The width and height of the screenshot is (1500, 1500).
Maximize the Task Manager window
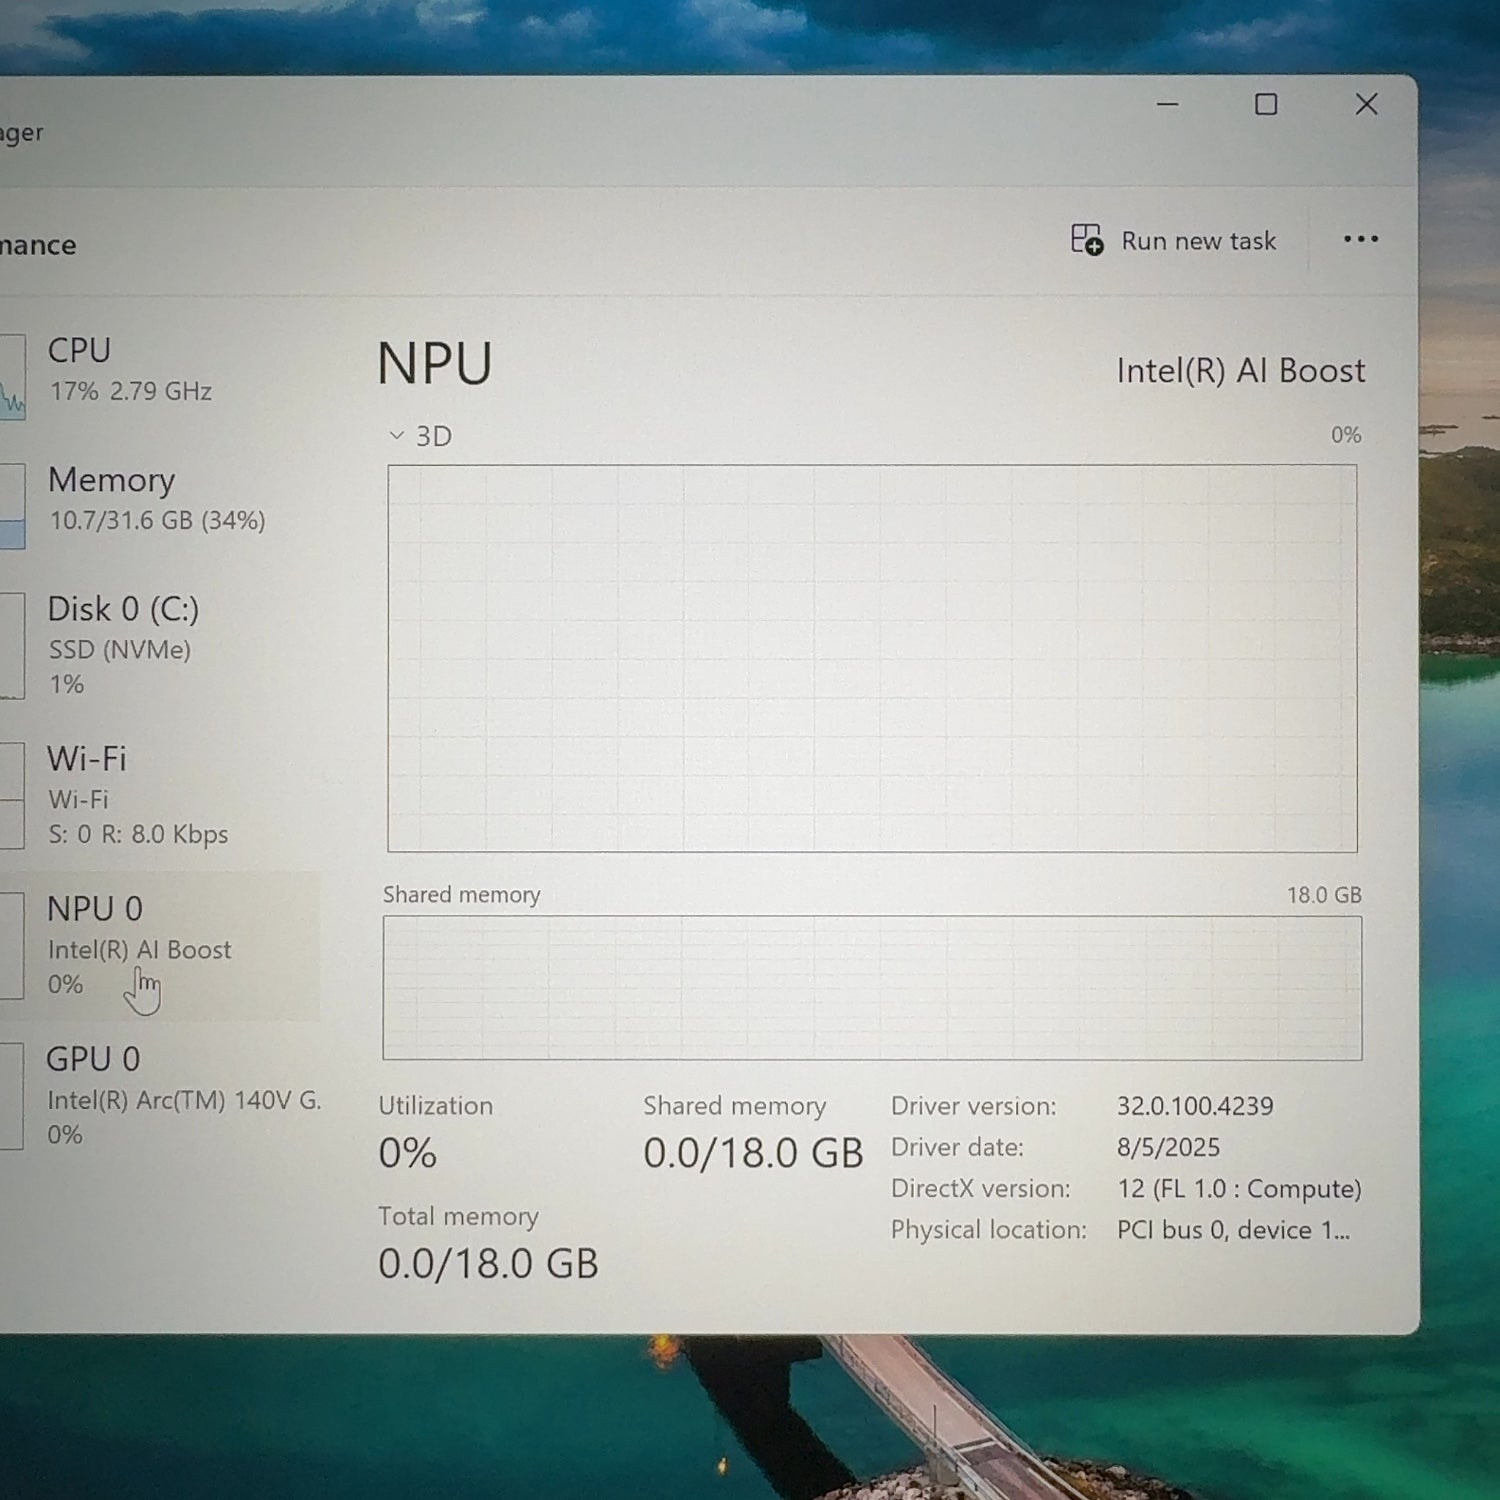click(x=1266, y=104)
